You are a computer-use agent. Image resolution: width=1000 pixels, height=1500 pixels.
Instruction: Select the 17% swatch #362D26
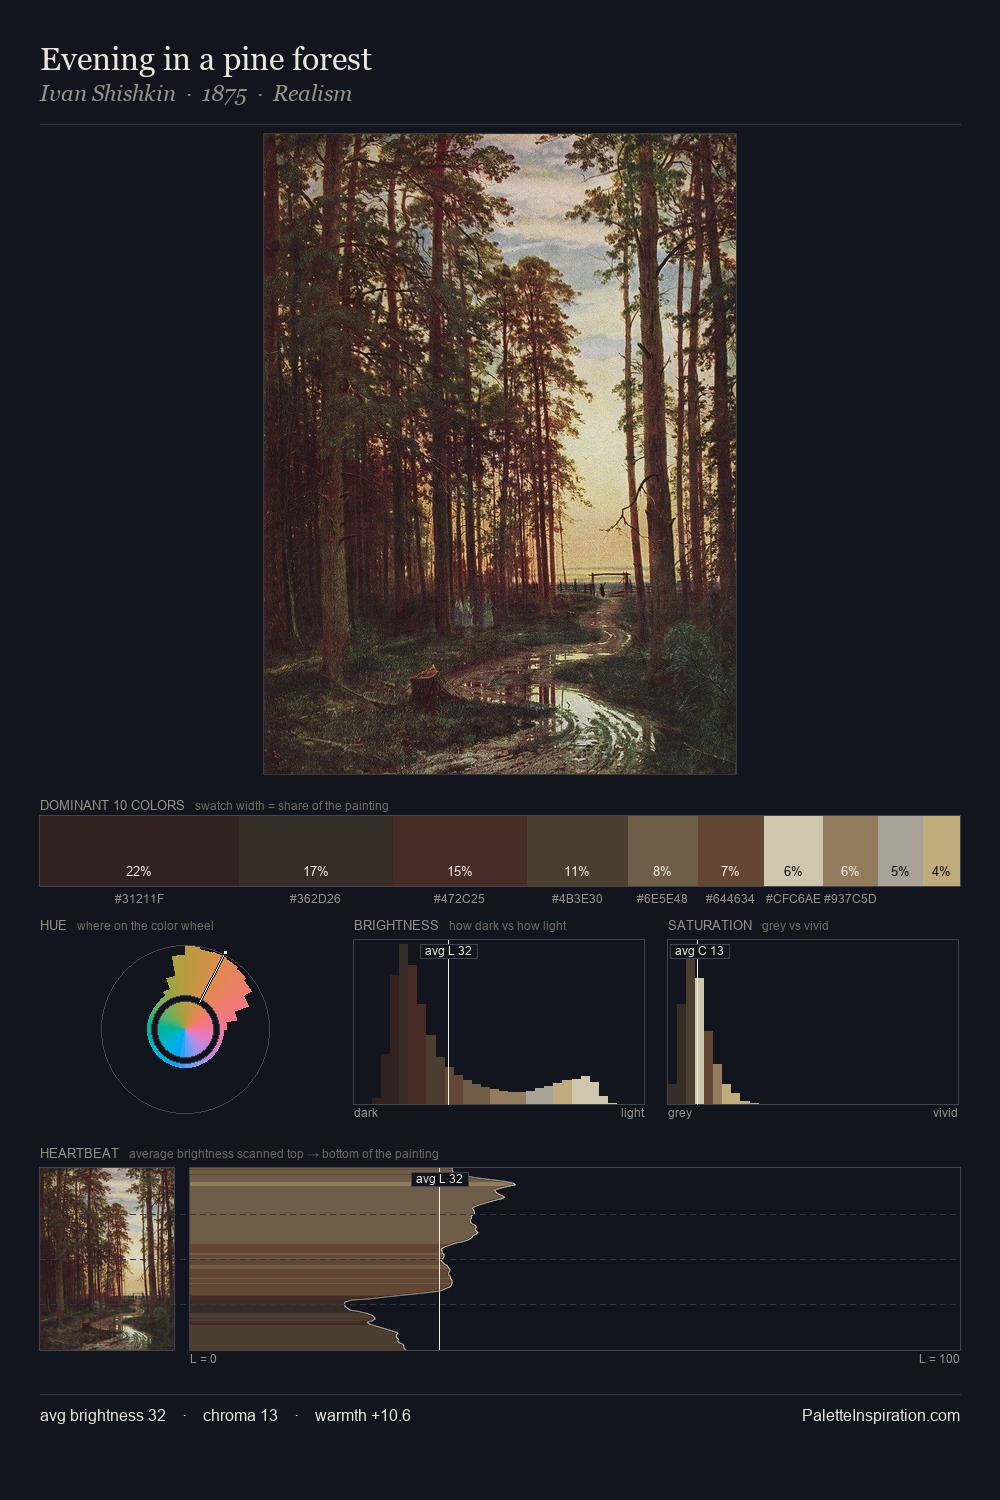pyautogui.click(x=316, y=851)
